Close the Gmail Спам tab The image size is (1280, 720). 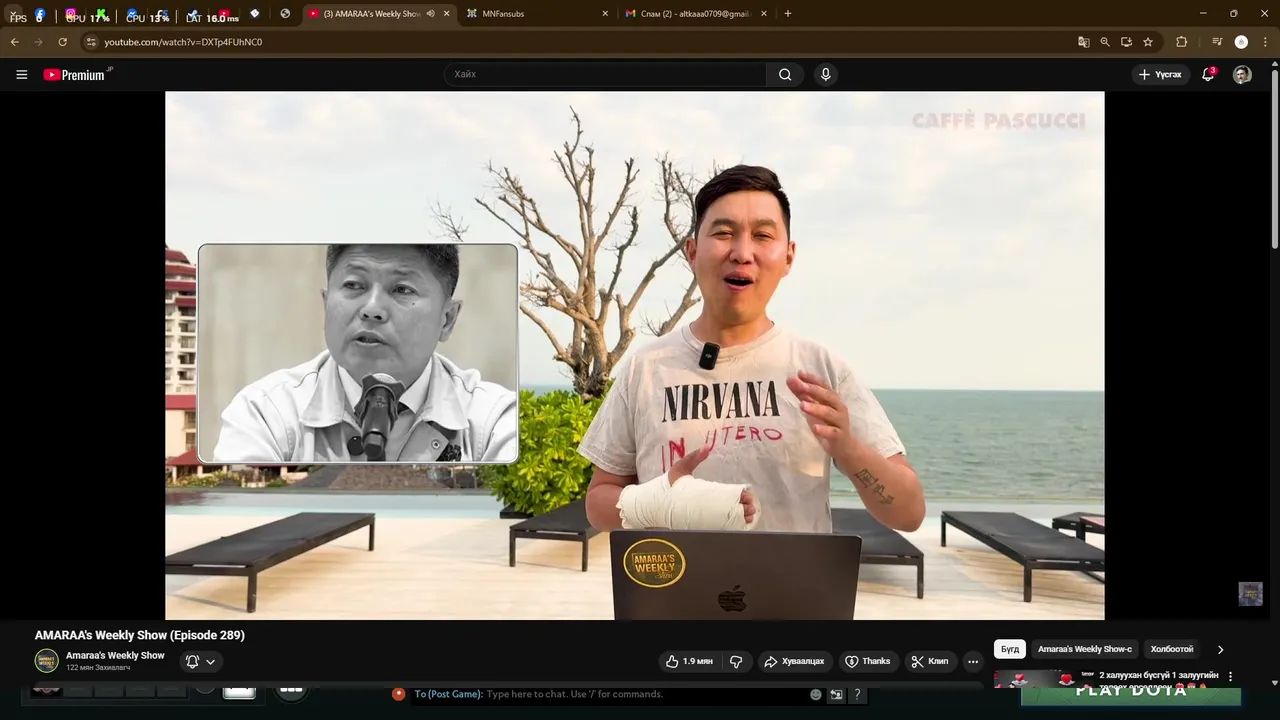(764, 14)
